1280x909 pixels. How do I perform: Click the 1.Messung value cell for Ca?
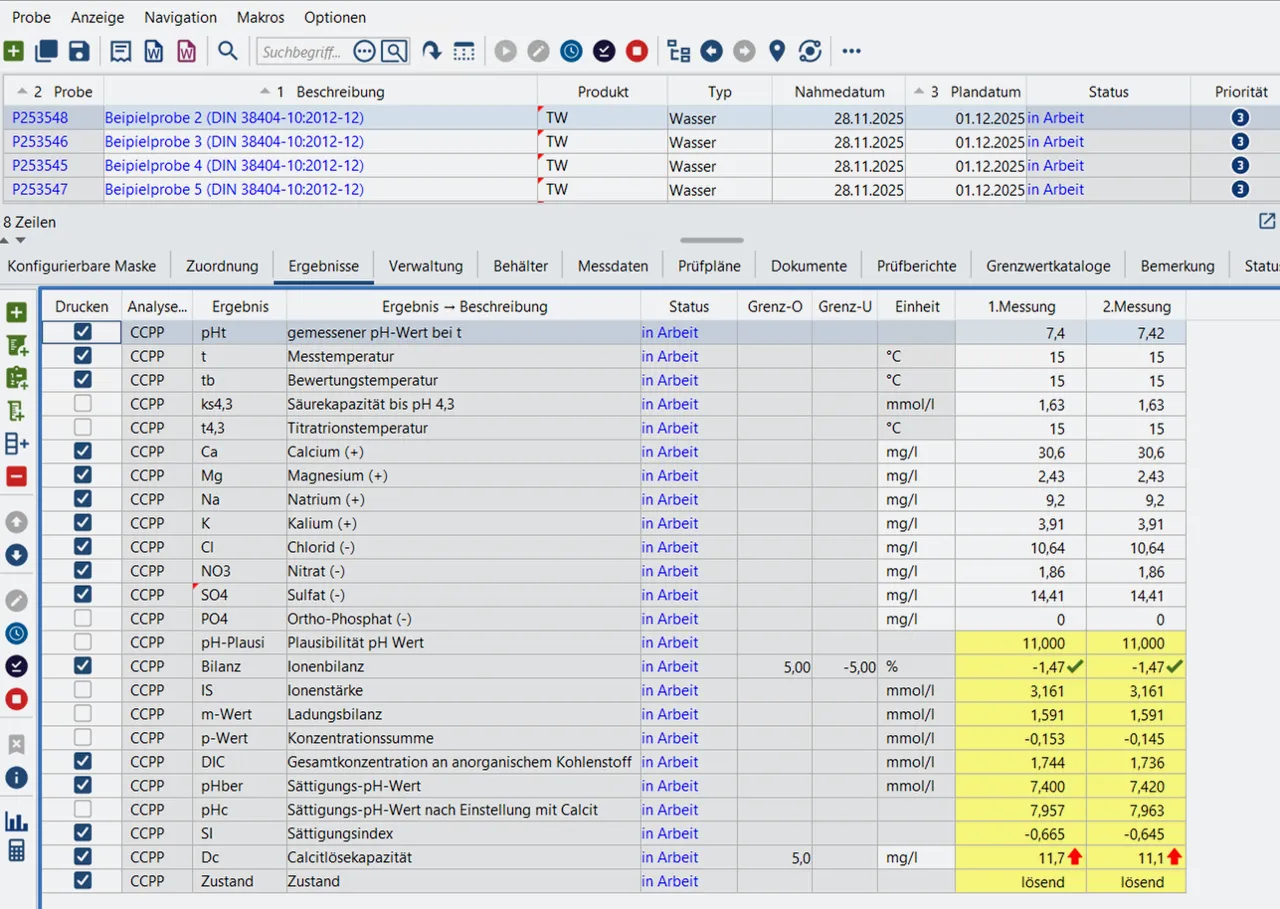point(1021,452)
